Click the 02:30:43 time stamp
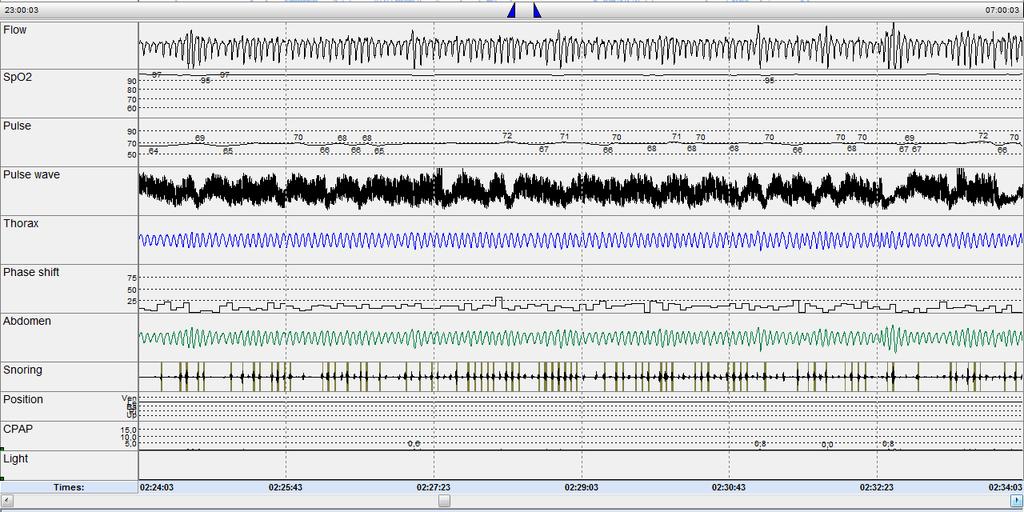 tap(729, 487)
